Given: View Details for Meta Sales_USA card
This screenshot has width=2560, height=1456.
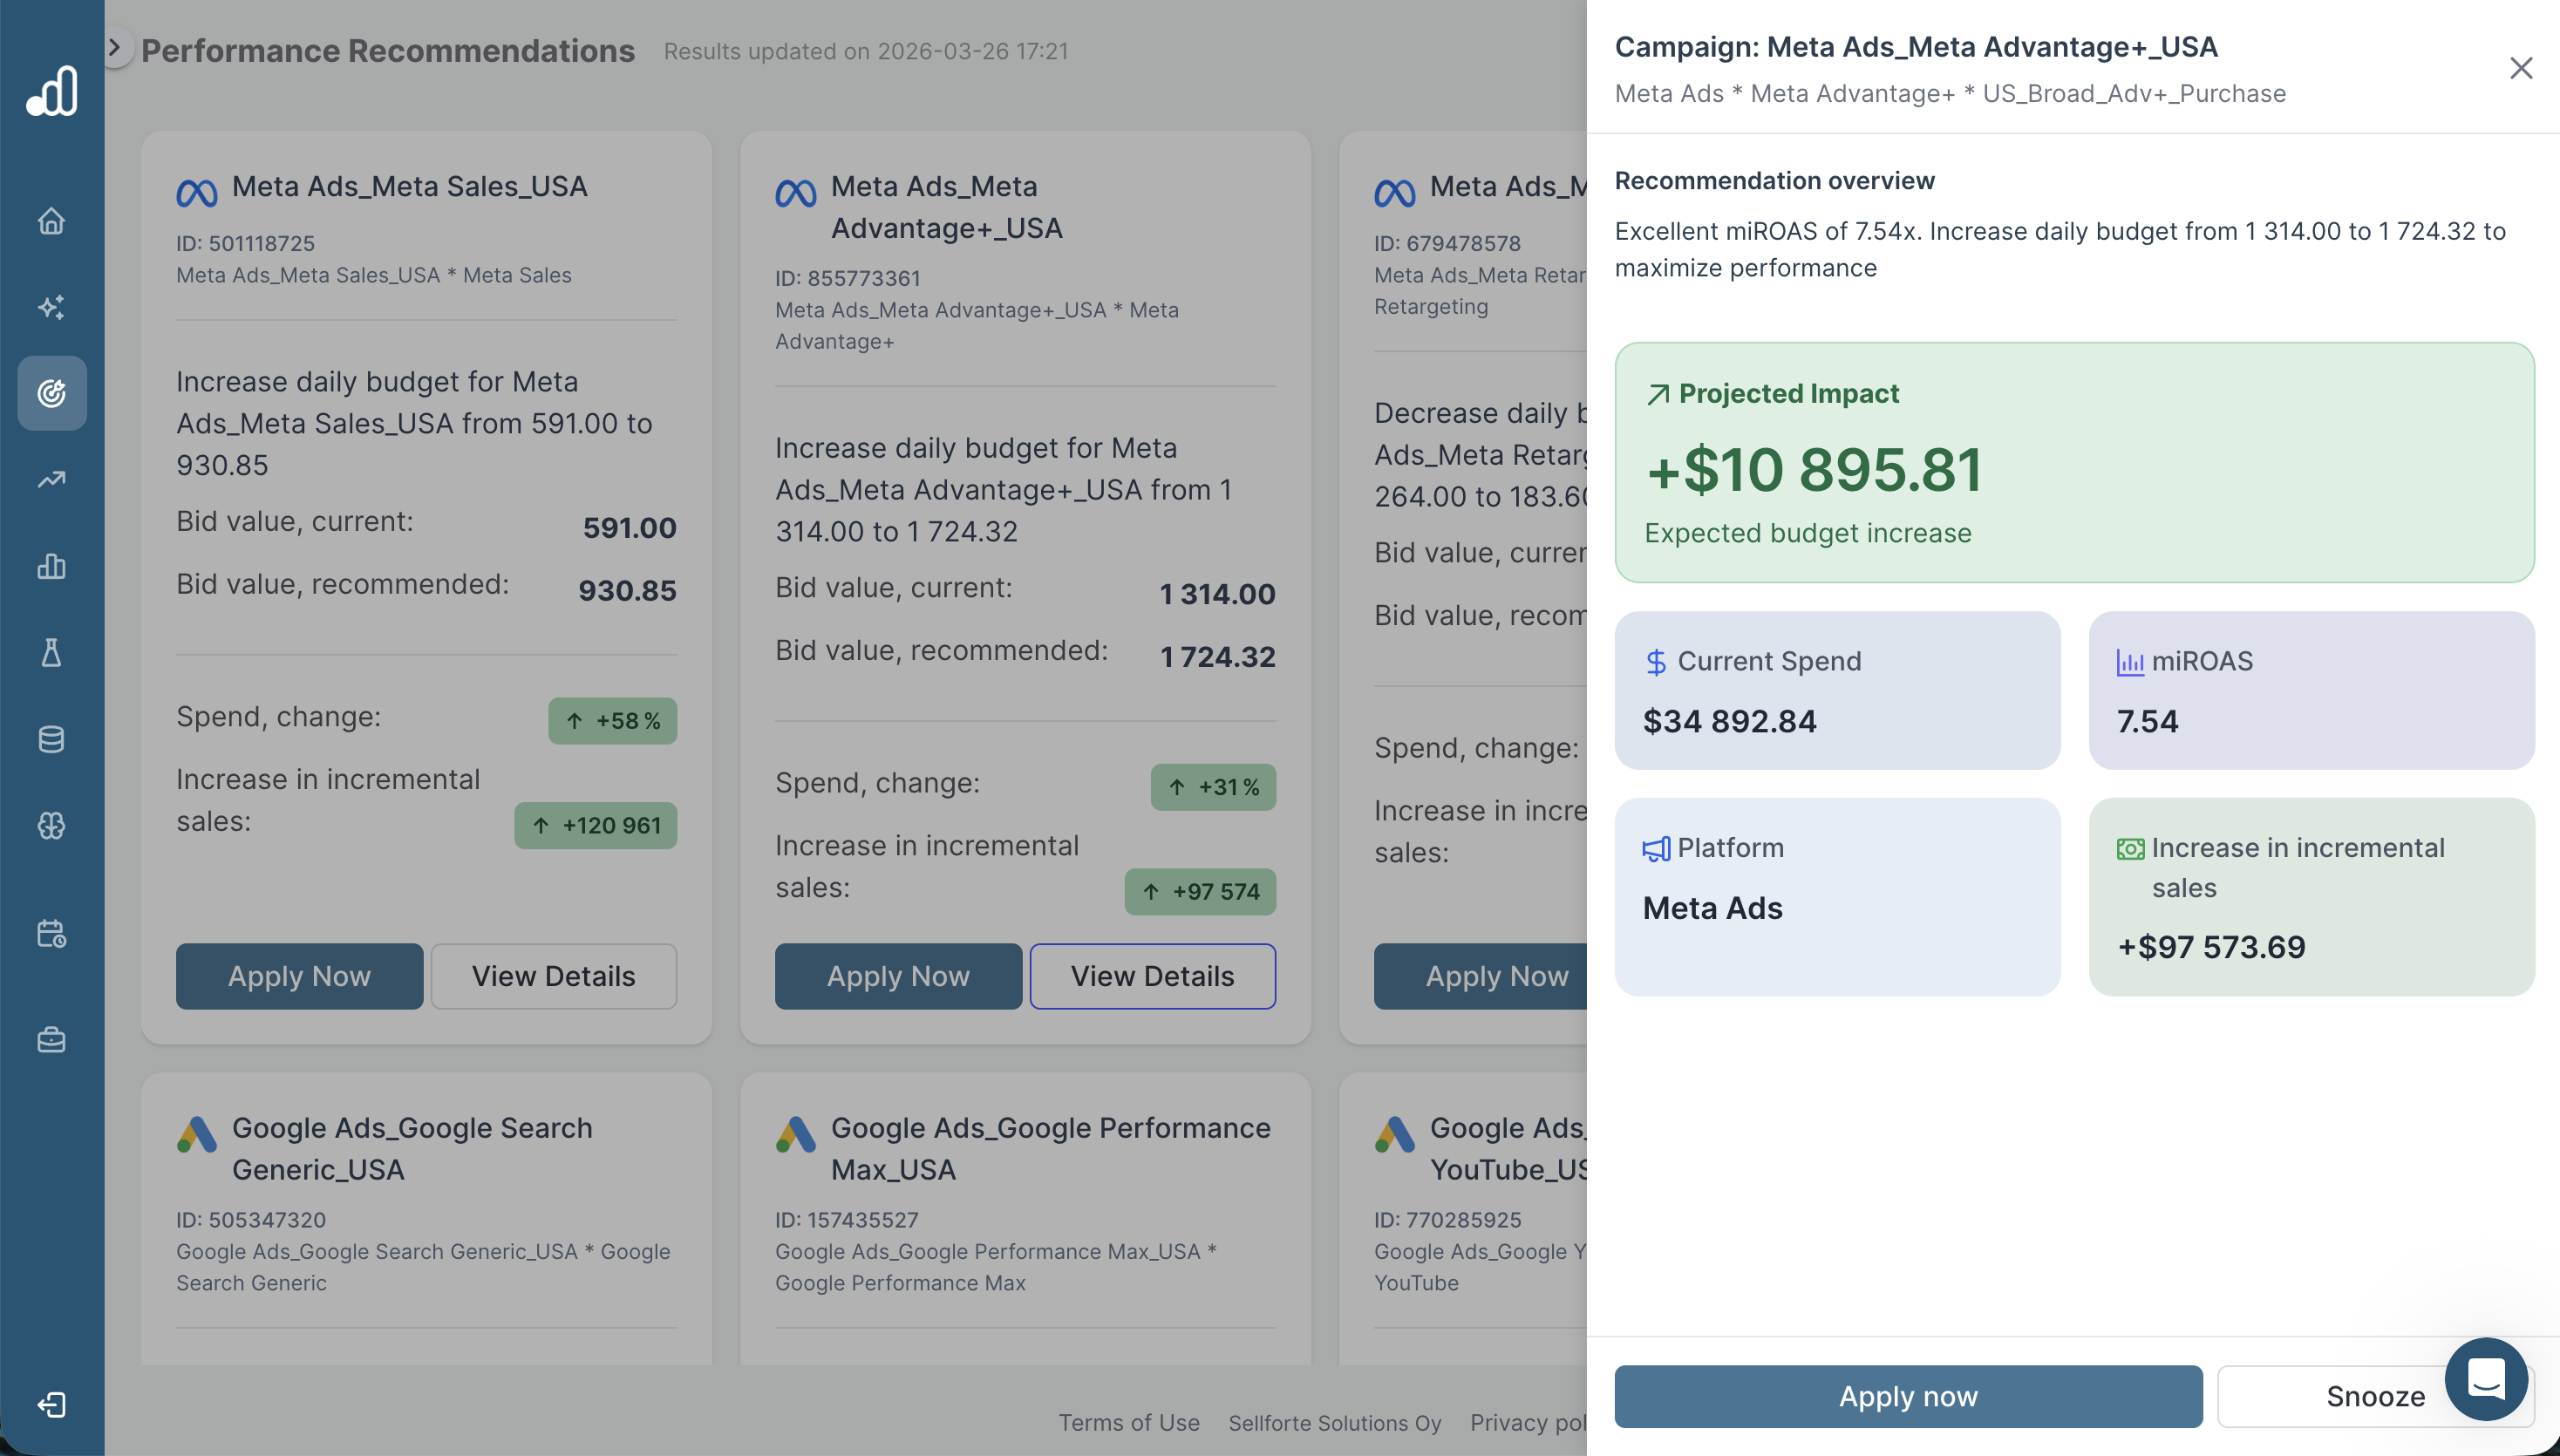Looking at the screenshot, I should (x=553, y=976).
